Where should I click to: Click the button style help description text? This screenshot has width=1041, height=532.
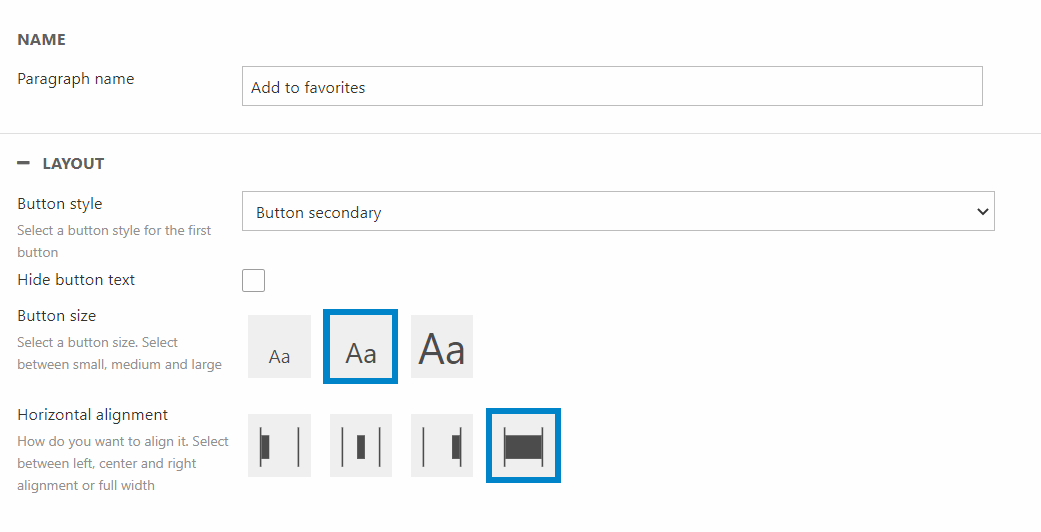pos(114,241)
